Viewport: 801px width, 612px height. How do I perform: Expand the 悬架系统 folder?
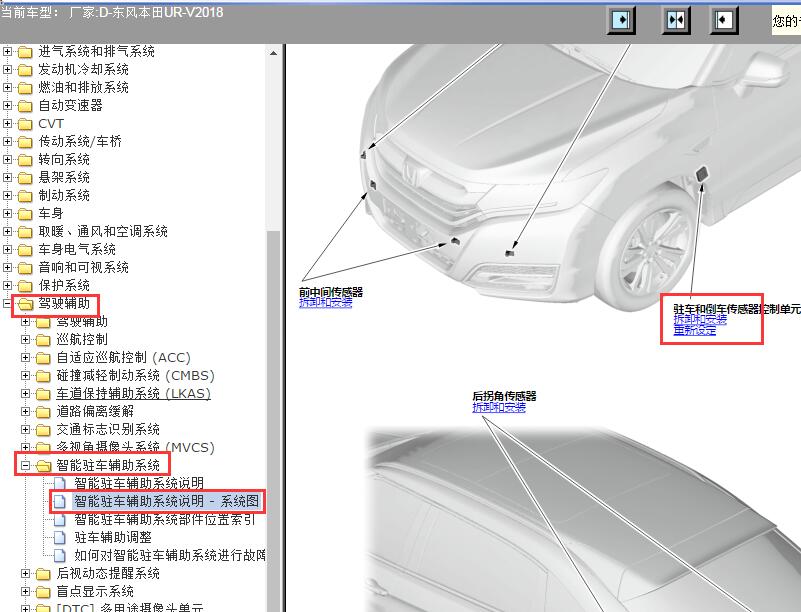pyautogui.click(x=7, y=177)
